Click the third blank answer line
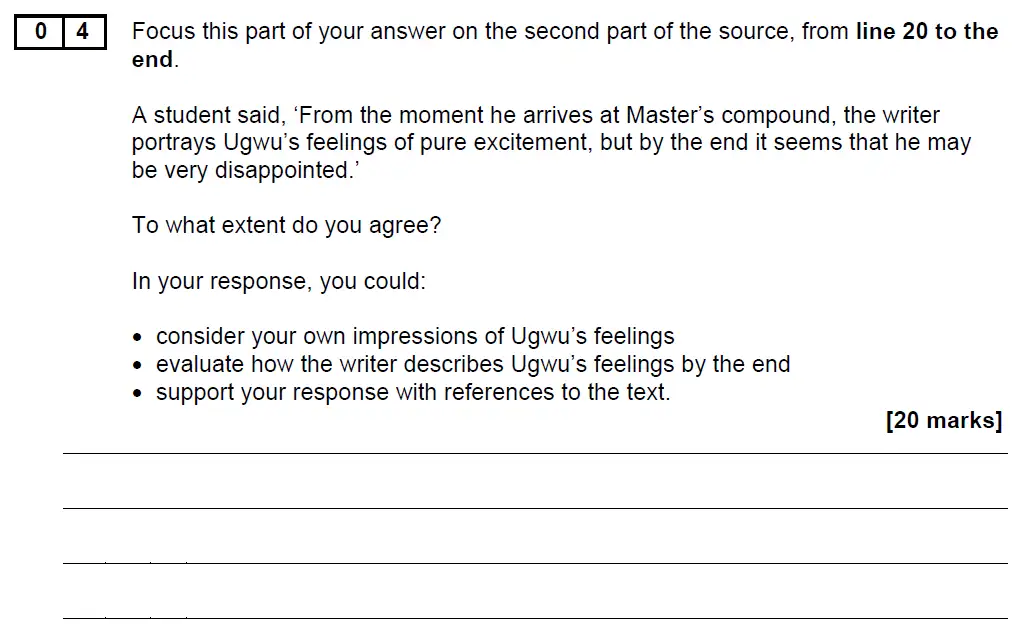Screen dimensions: 1029x634 pyautogui.click(x=535, y=563)
